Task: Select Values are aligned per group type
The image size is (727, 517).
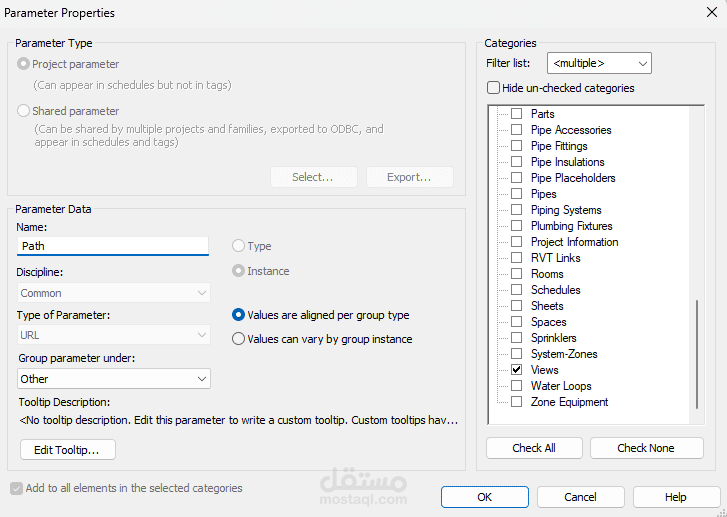Action: pos(239,315)
